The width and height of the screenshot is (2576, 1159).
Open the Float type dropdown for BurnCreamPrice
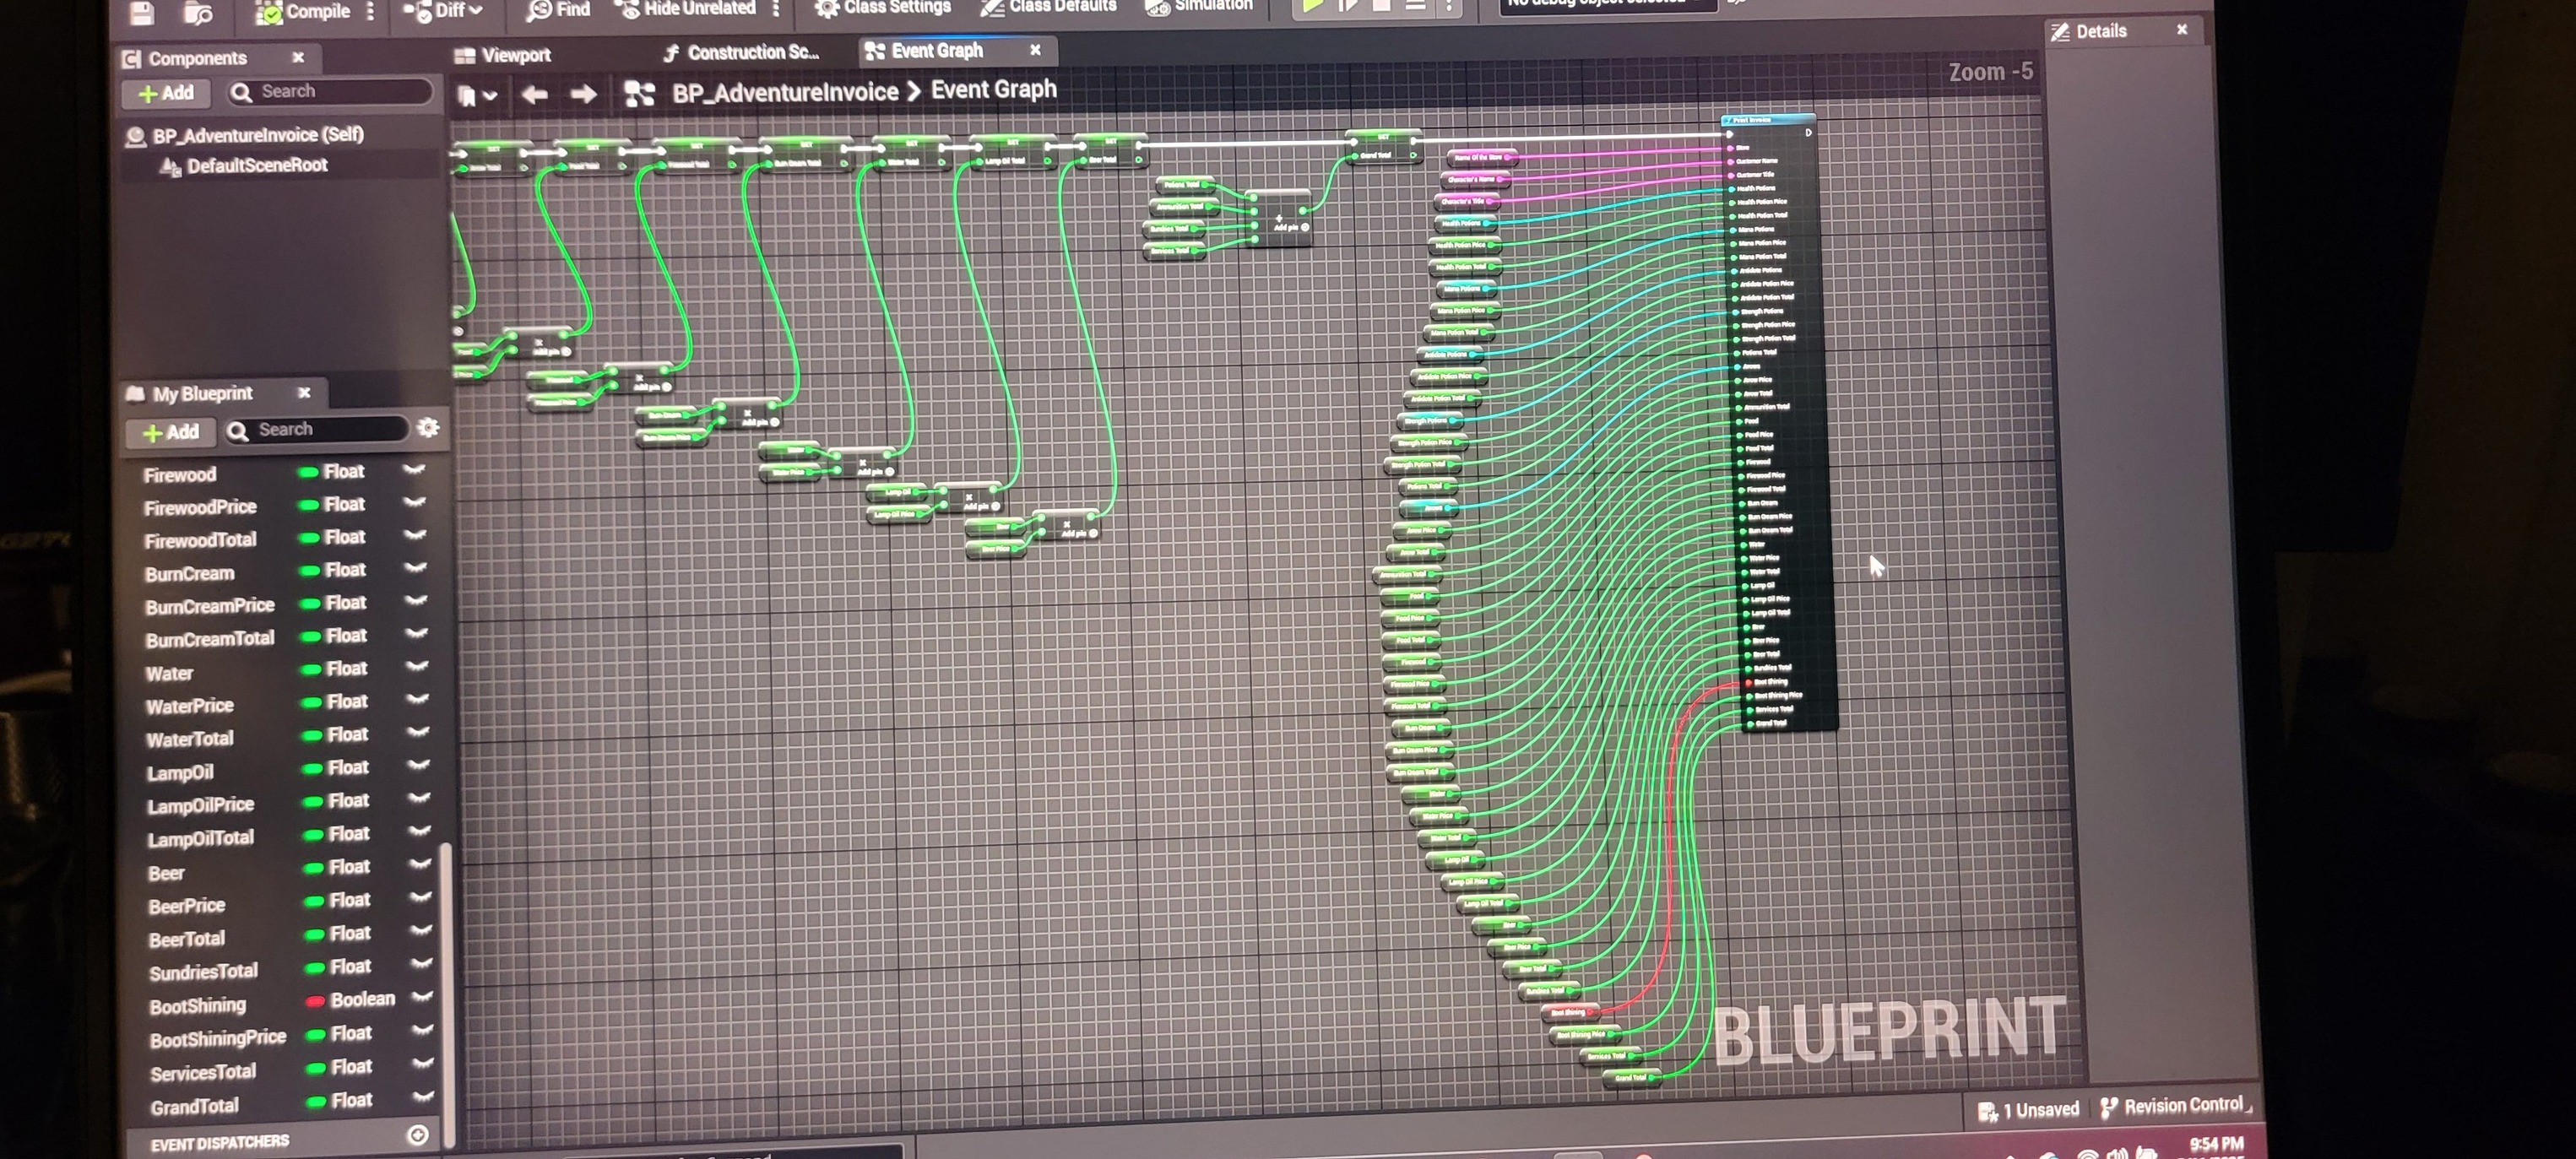click(334, 603)
